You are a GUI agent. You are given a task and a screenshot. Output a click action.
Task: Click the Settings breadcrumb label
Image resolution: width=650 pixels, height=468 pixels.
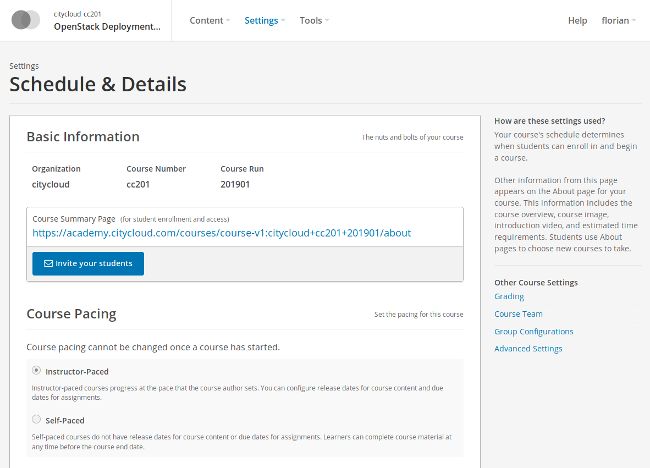[x=24, y=66]
